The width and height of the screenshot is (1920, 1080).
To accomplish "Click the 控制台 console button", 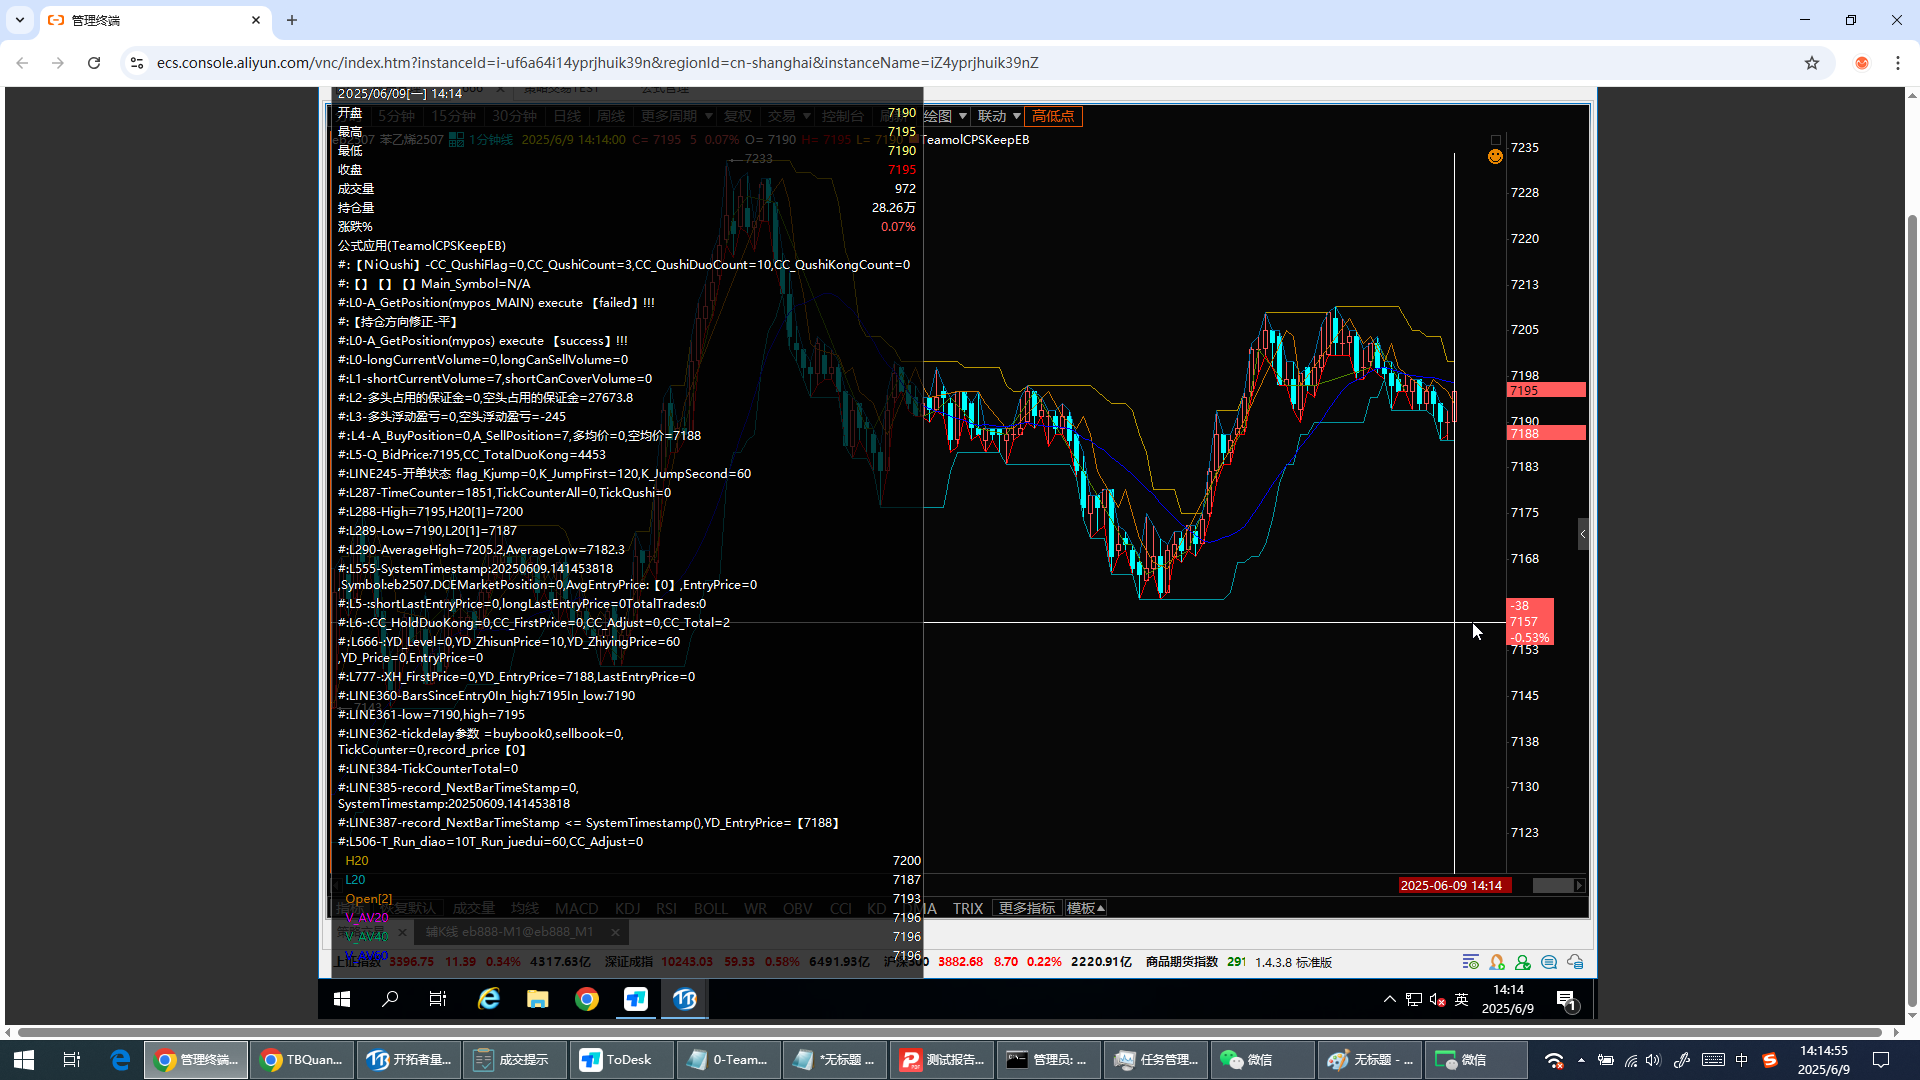I will [x=842, y=116].
